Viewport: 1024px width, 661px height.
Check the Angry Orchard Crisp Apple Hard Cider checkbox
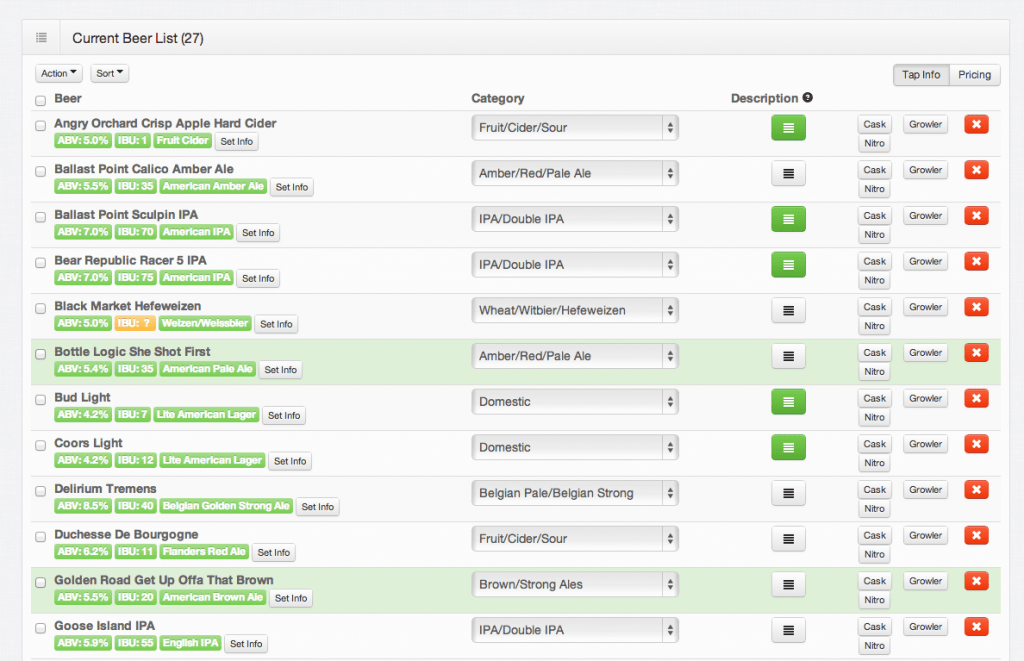[40, 125]
